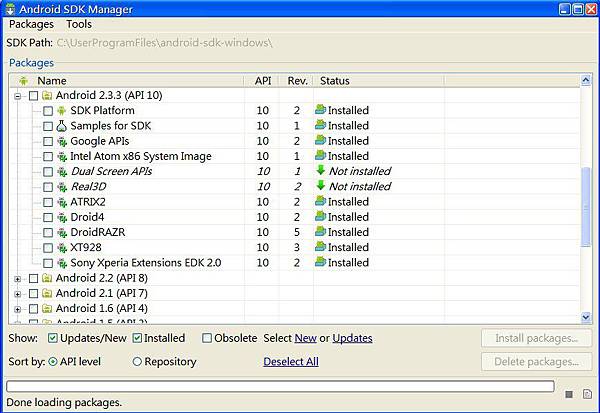Click the add-on icon for XT928

[x=62, y=248]
